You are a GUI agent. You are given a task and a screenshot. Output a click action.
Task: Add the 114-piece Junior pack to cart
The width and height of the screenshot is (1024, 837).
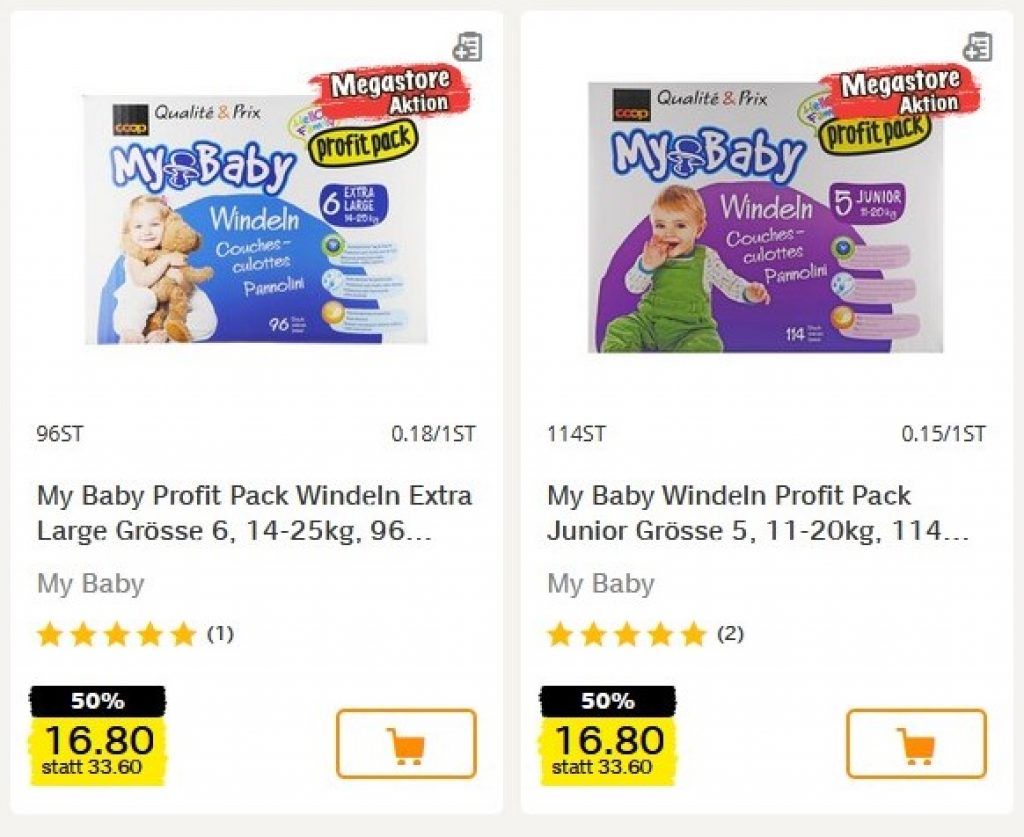(916, 744)
